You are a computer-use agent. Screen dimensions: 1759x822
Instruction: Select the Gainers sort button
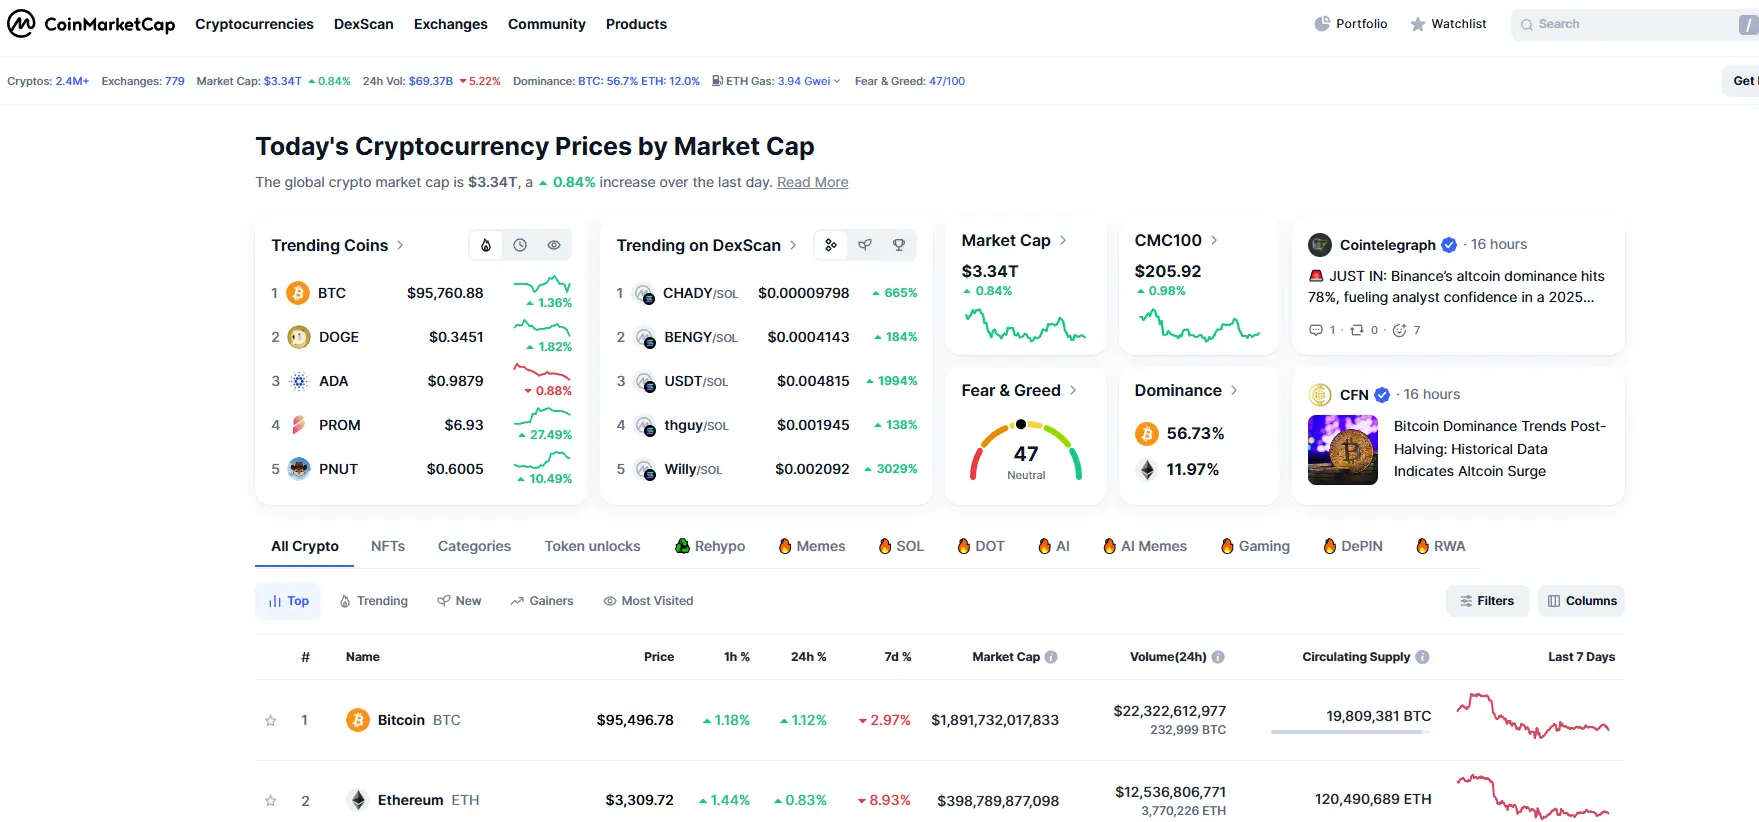pos(542,601)
